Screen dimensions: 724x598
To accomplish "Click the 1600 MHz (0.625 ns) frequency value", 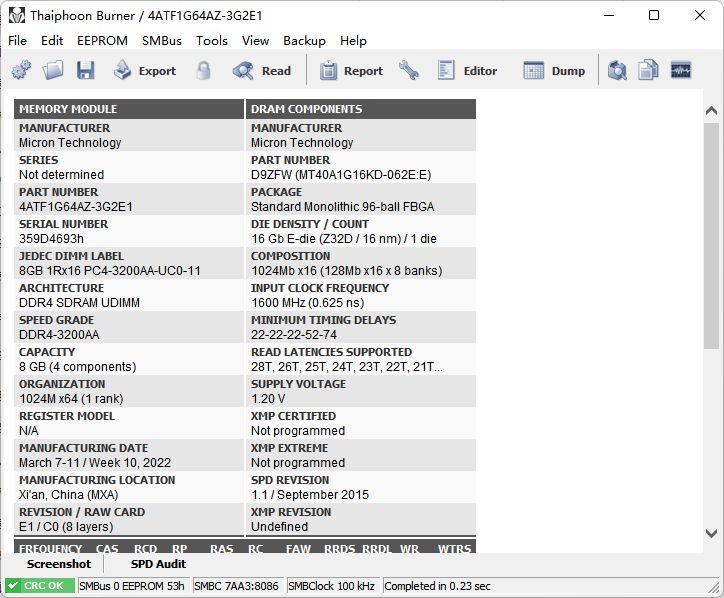I will click(308, 302).
